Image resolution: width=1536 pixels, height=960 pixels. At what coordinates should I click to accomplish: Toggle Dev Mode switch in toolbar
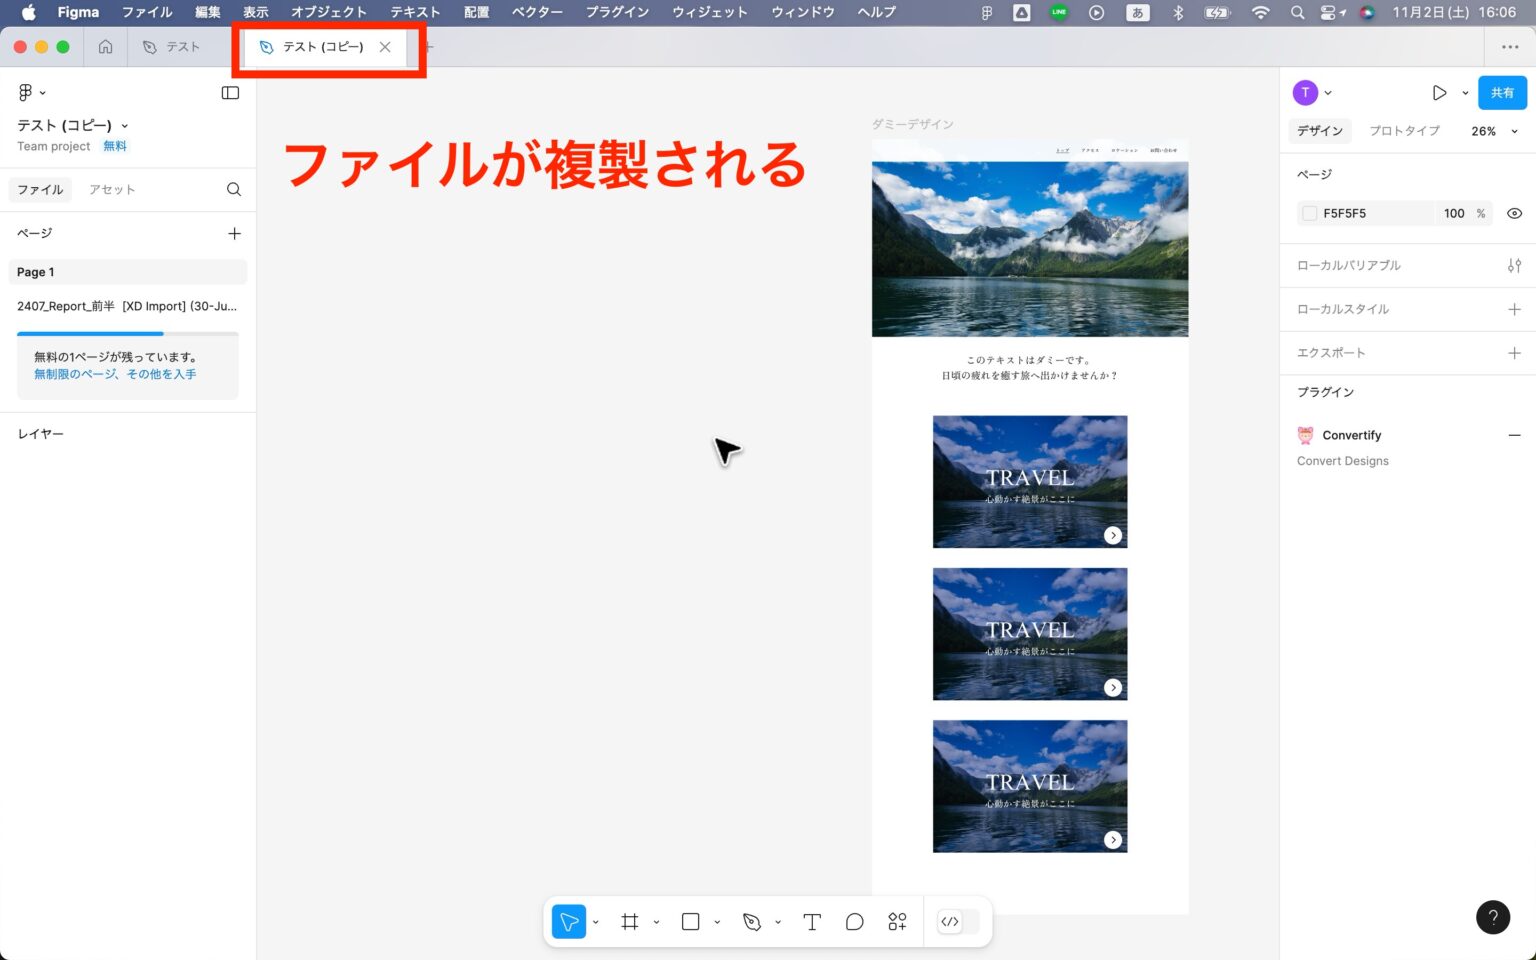956,922
